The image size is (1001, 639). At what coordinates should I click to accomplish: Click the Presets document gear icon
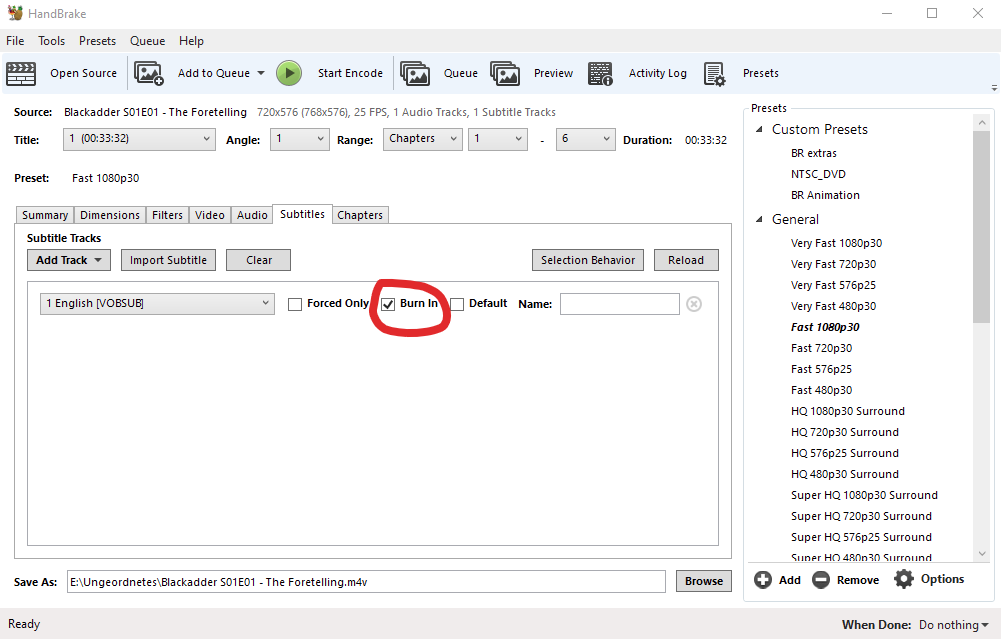[x=714, y=74]
